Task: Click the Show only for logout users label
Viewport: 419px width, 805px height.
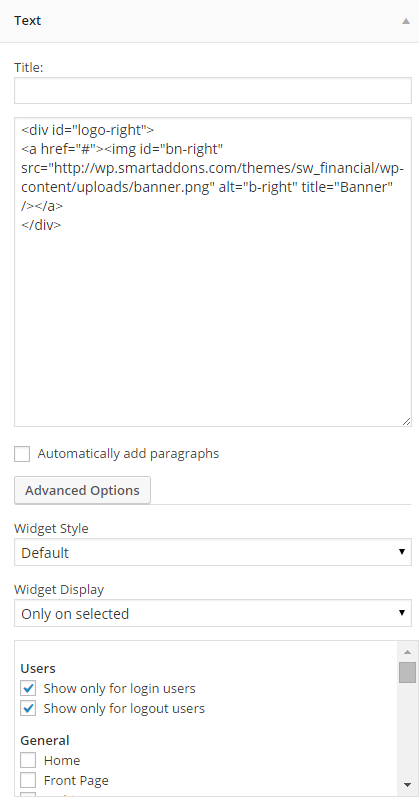Action: (x=124, y=708)
